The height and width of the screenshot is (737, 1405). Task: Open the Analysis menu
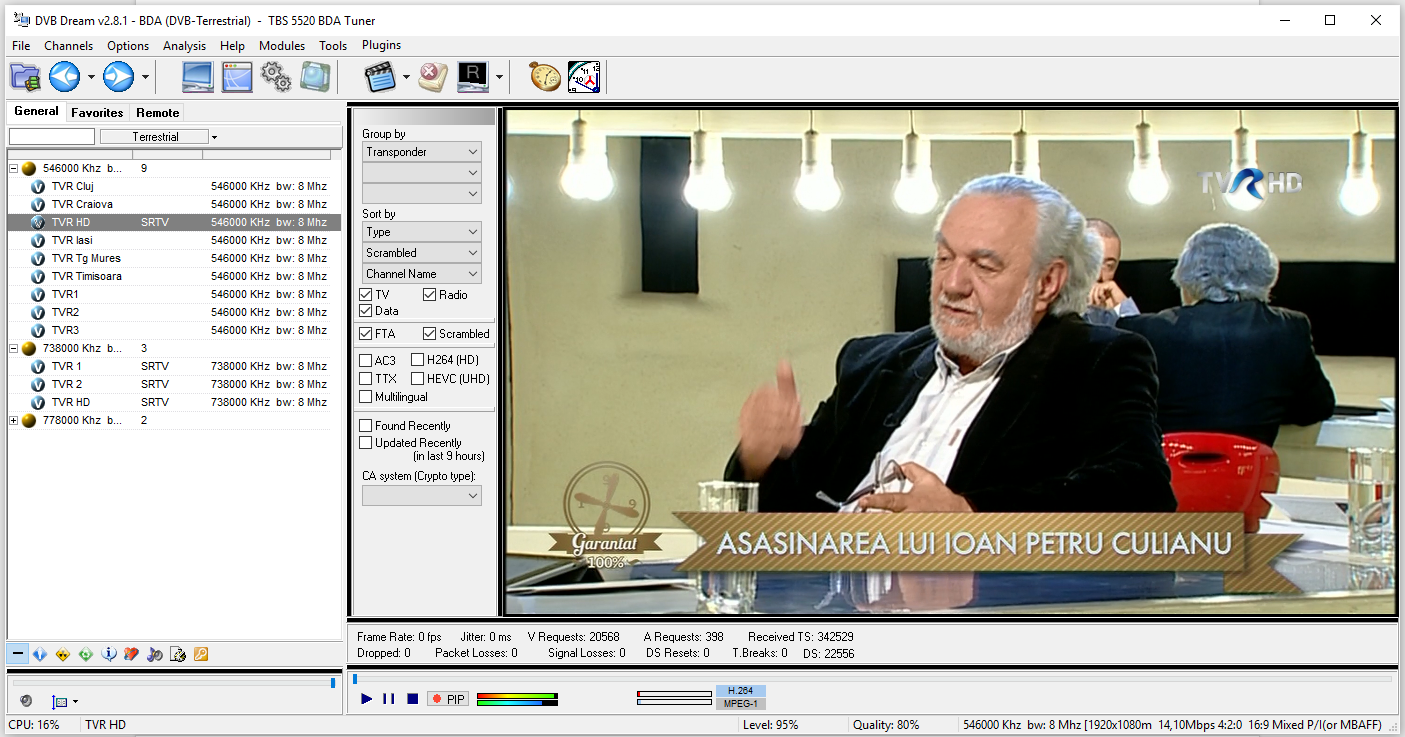pos(184,45)
